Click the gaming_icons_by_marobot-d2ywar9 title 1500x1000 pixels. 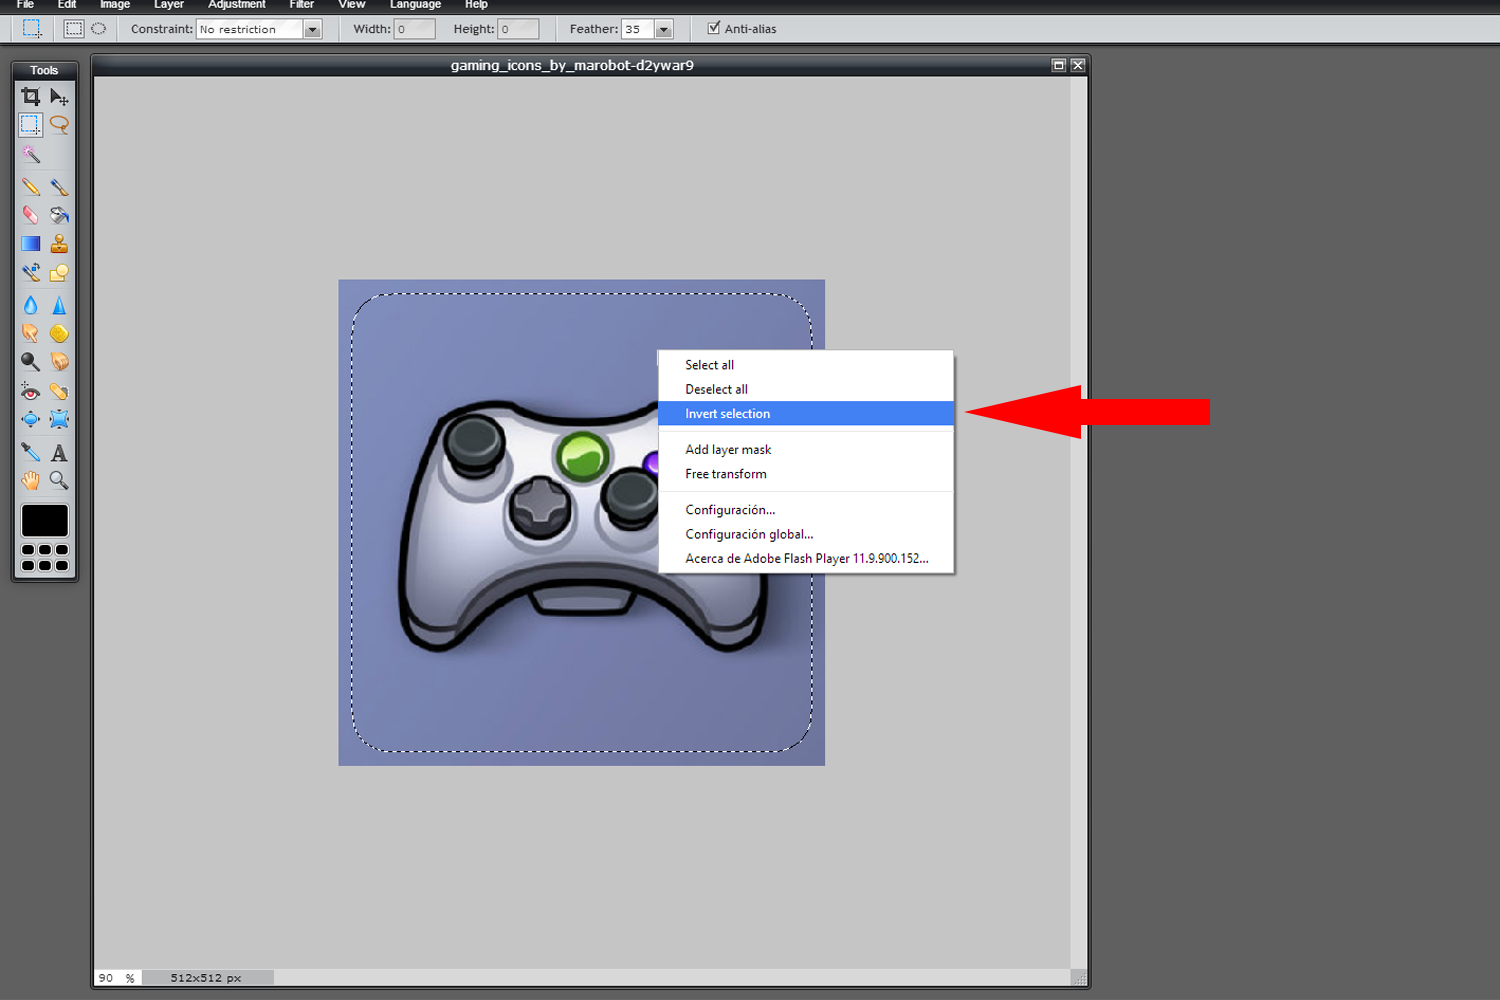tap(572, 65)
